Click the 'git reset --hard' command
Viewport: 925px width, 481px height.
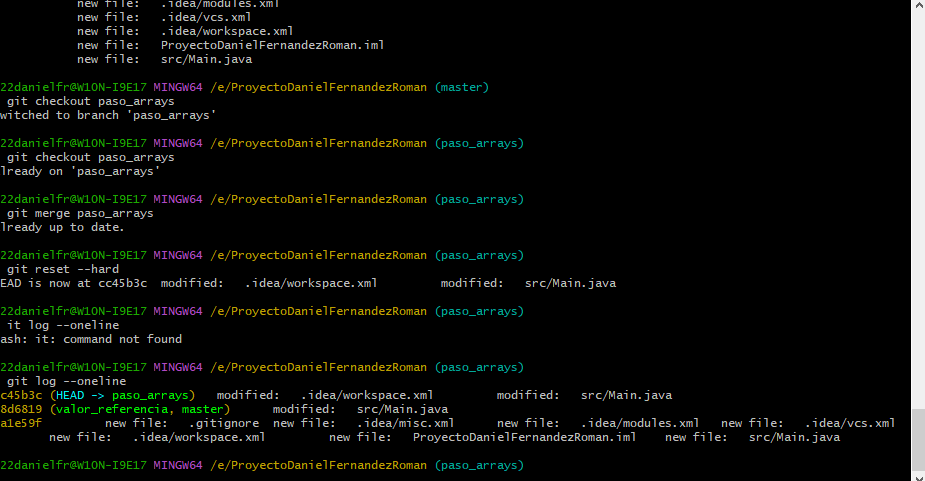(x=63, y=270)
